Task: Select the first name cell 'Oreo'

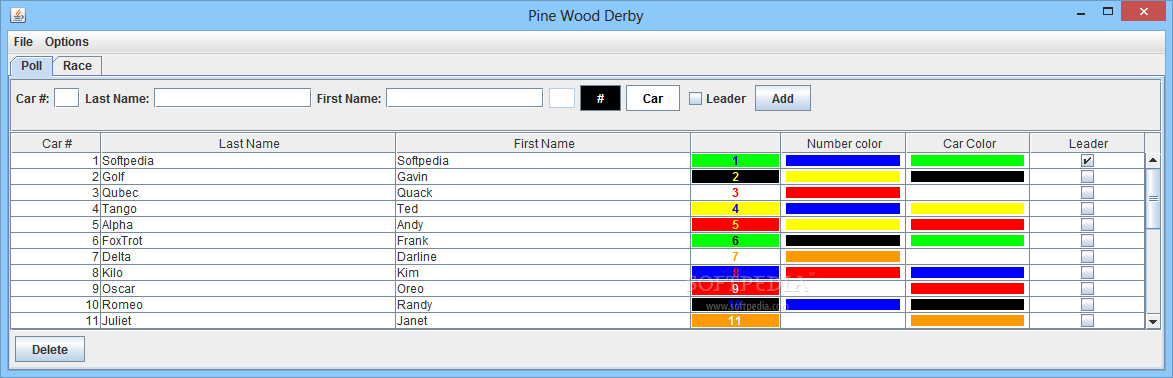Action: tap(542, 288)
